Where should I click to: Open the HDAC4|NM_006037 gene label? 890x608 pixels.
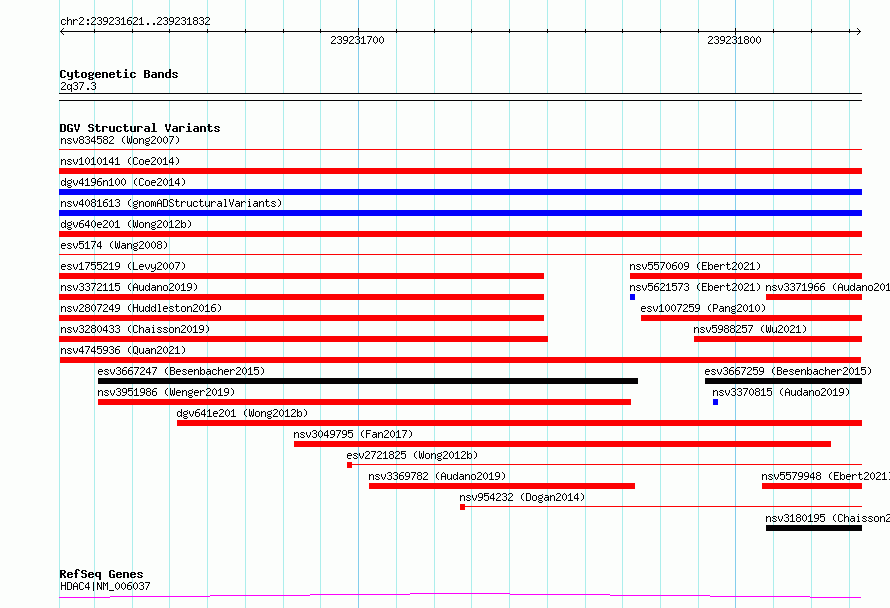[105, 586]
